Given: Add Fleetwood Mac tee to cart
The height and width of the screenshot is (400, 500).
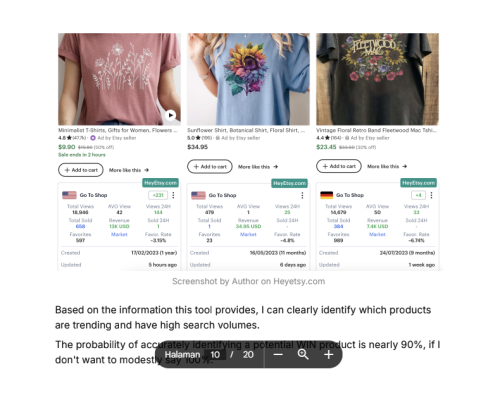Looking at the screenshot, I should tap(339, 166).
